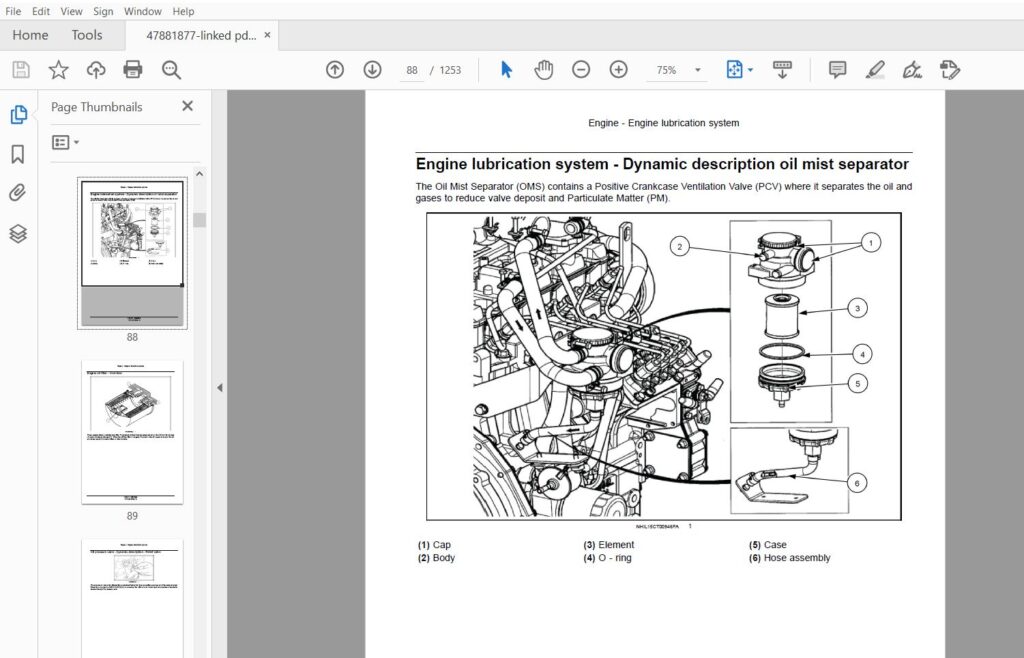
Task: Click total page count 1253
Action: pos(450,70)
